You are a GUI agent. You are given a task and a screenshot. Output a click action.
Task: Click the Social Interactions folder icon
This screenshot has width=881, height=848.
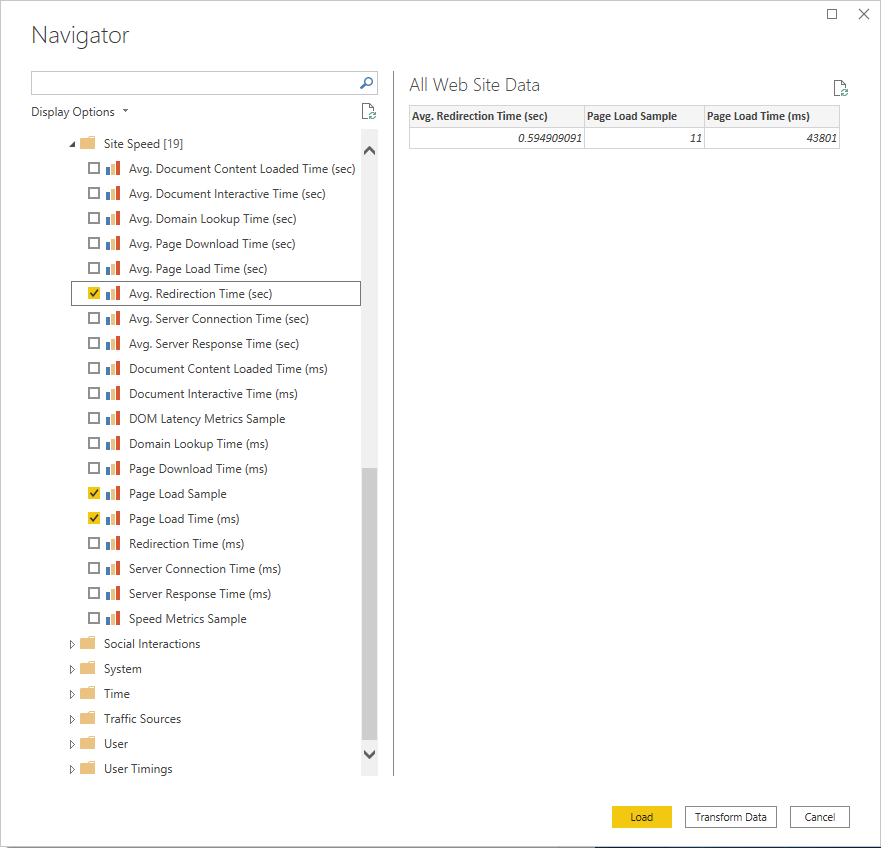88,644
